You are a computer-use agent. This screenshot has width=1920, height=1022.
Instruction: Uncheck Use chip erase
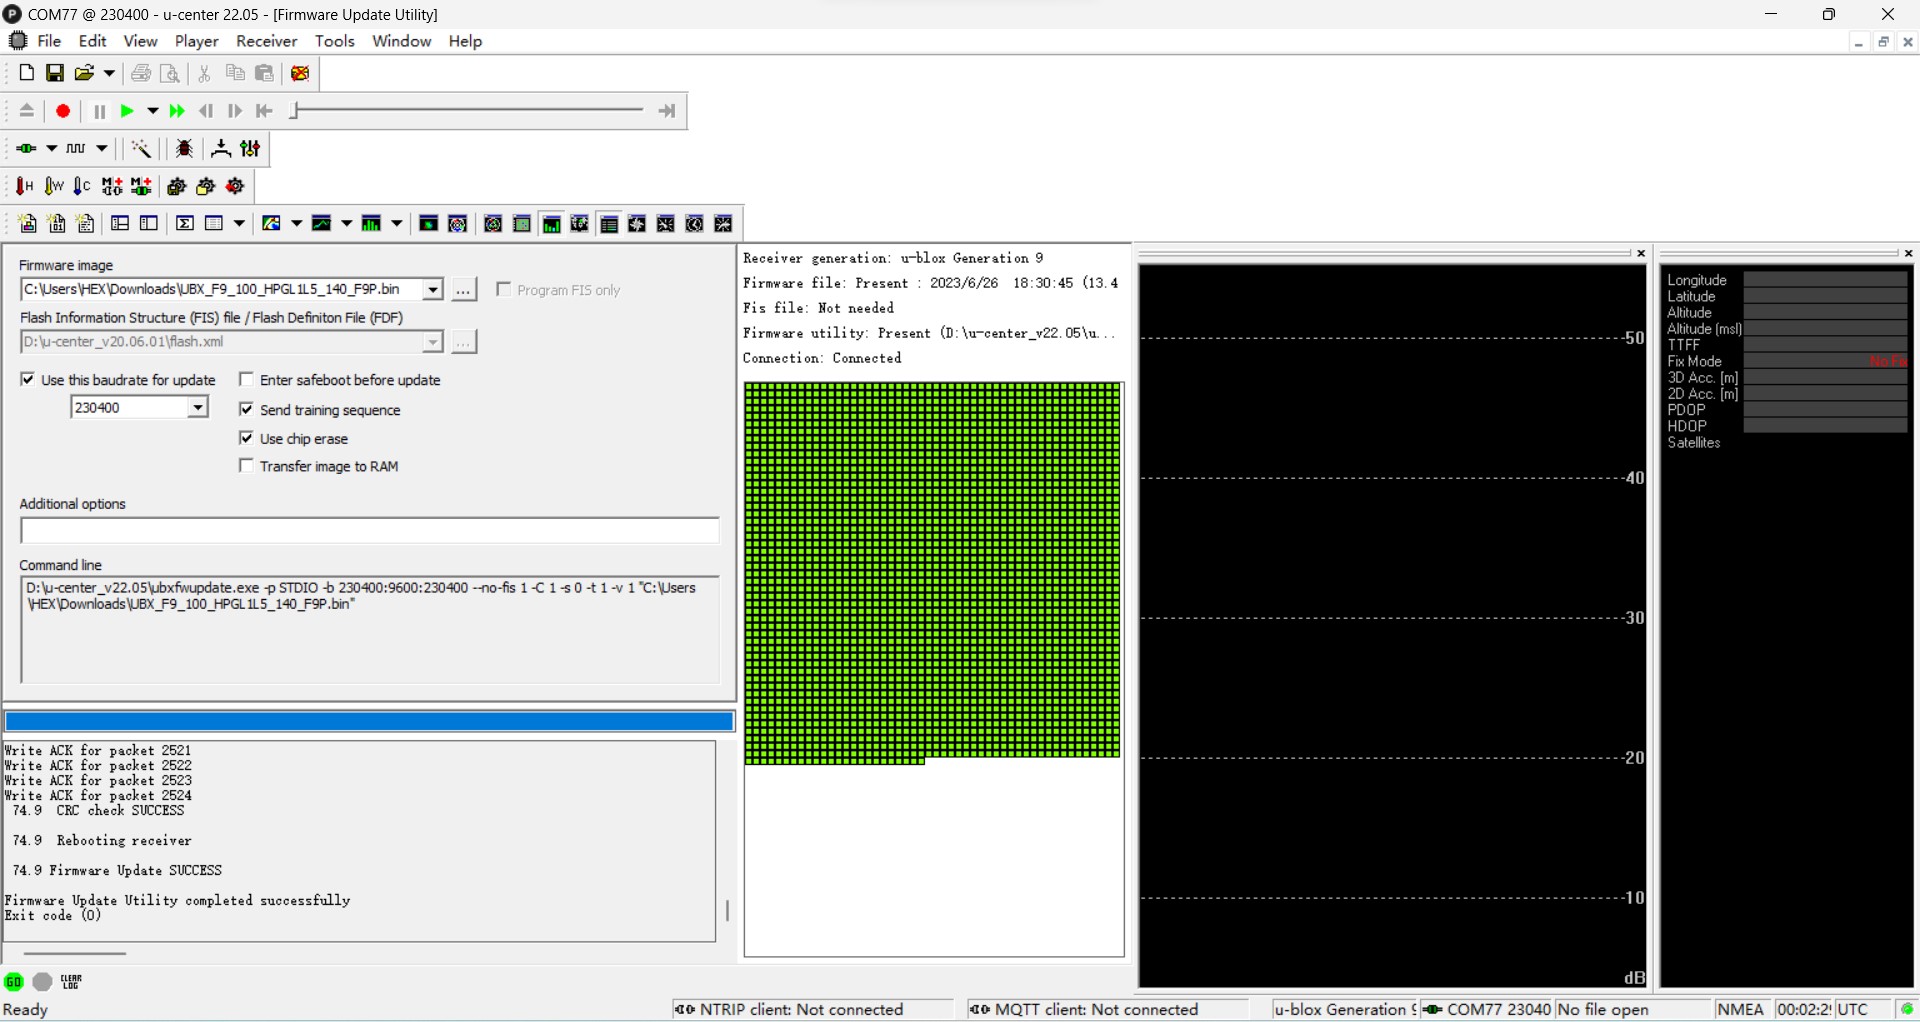click(x=247, y=438)
